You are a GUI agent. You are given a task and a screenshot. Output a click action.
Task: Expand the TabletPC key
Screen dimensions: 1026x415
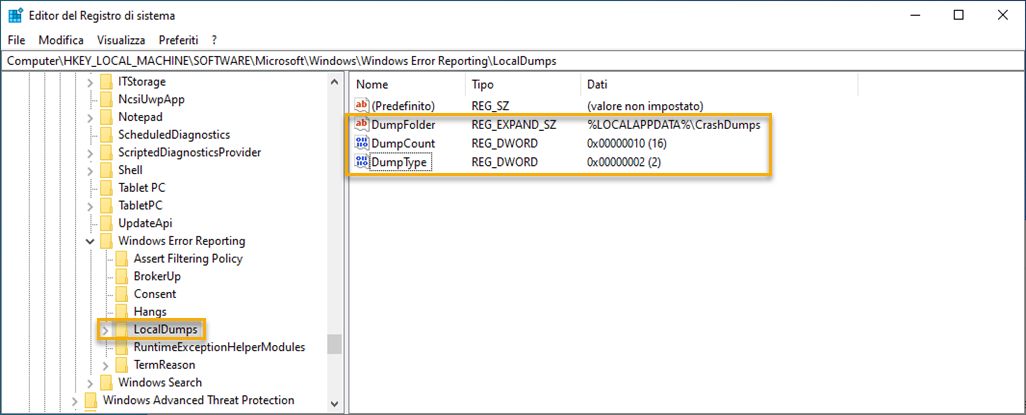[90, 206]
